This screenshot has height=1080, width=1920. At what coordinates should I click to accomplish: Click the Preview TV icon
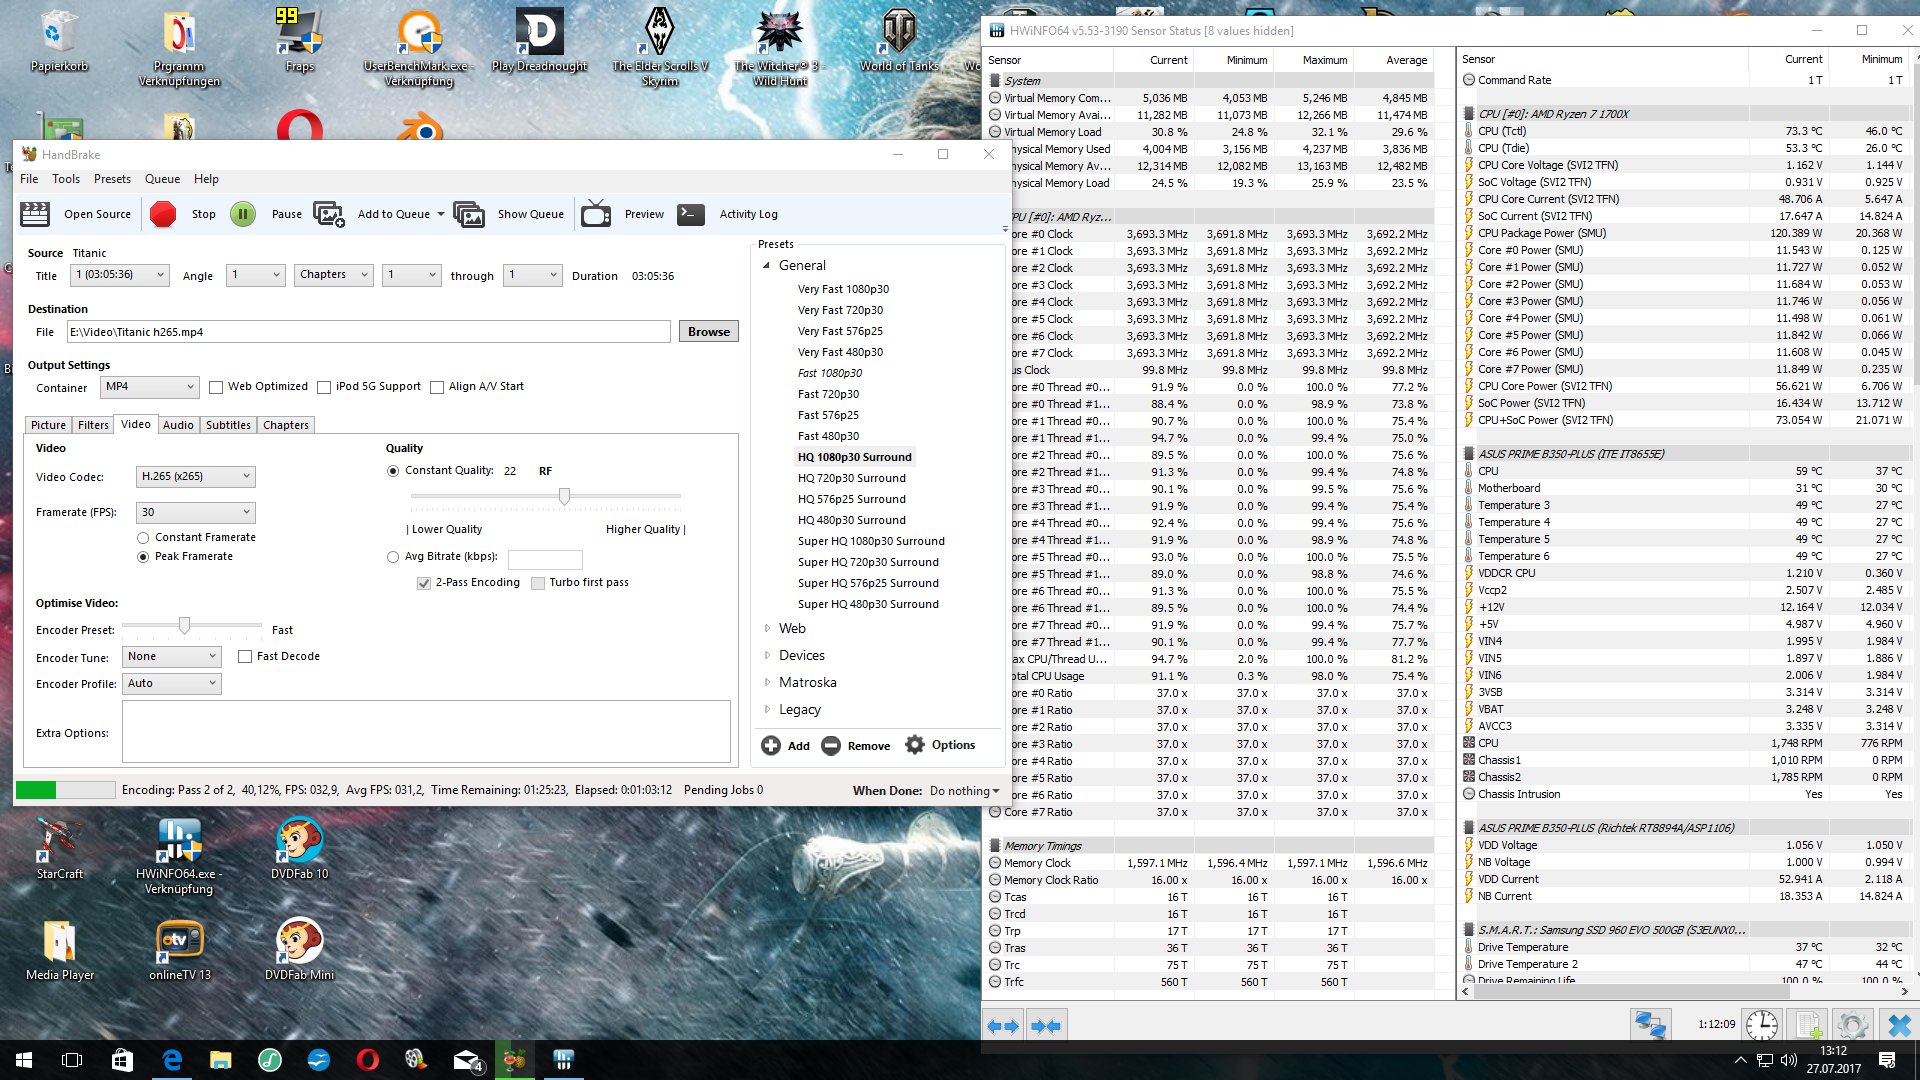point(596,214)
